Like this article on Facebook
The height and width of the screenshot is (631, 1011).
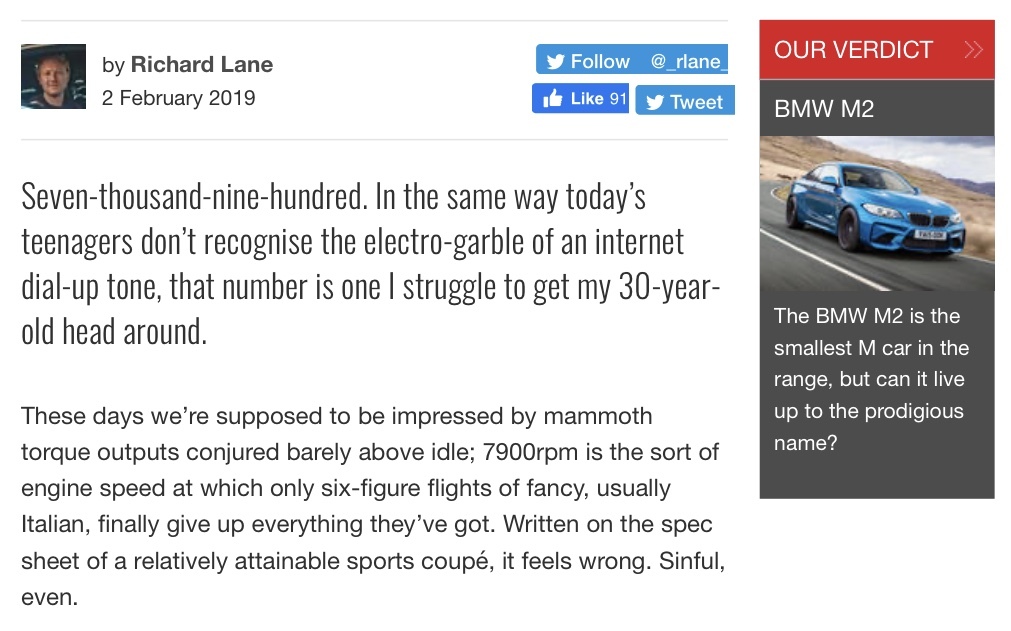(580, 99)
